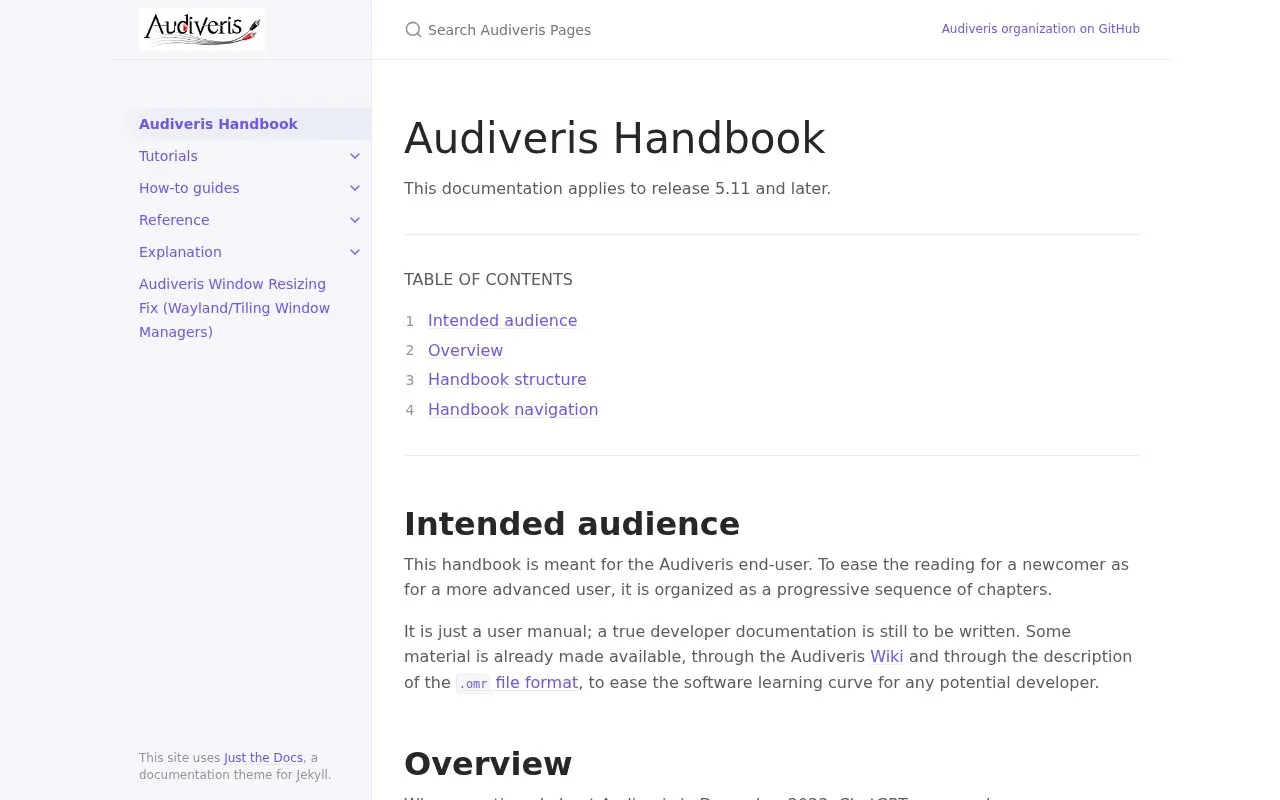Open the Tutorials sidebar item
This screenshot has width=1280, height=800.
pos(168,156)
